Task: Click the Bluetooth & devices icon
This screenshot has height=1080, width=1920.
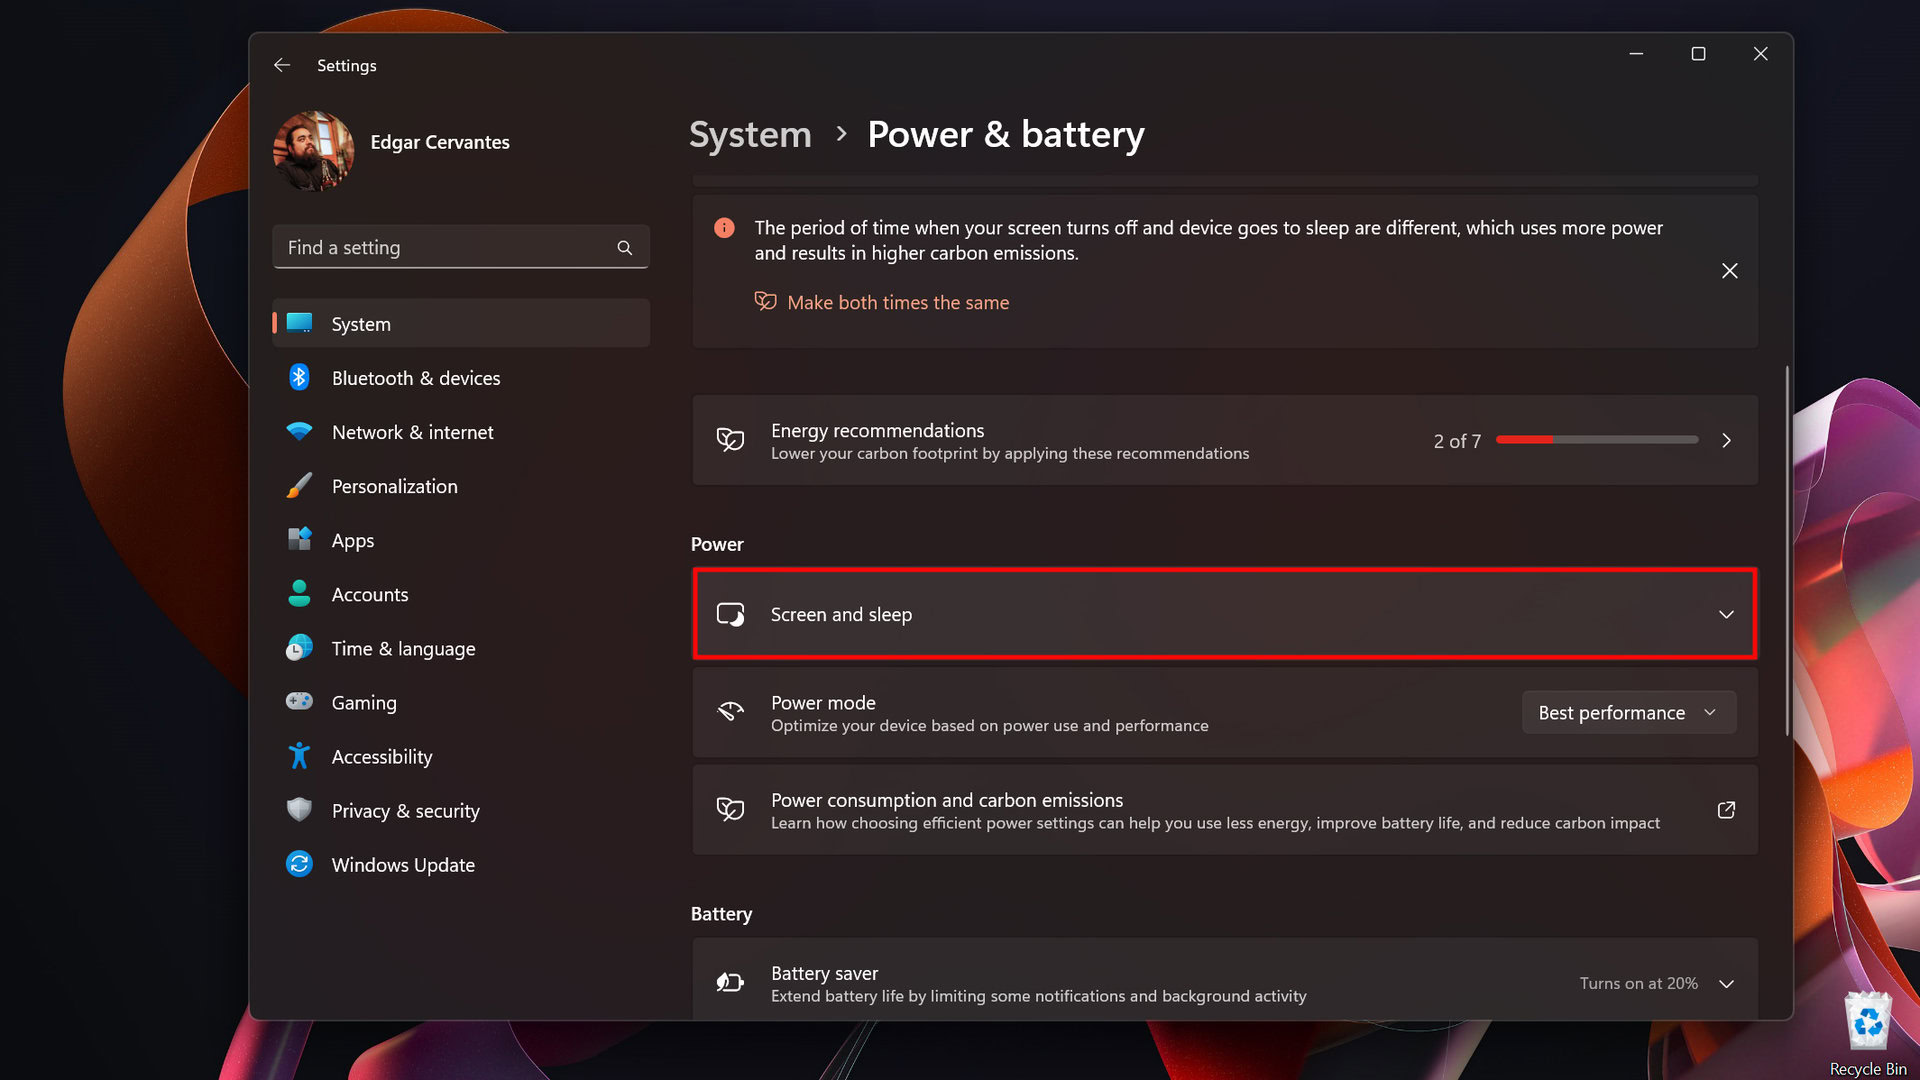Action: [x=299, y=378]
